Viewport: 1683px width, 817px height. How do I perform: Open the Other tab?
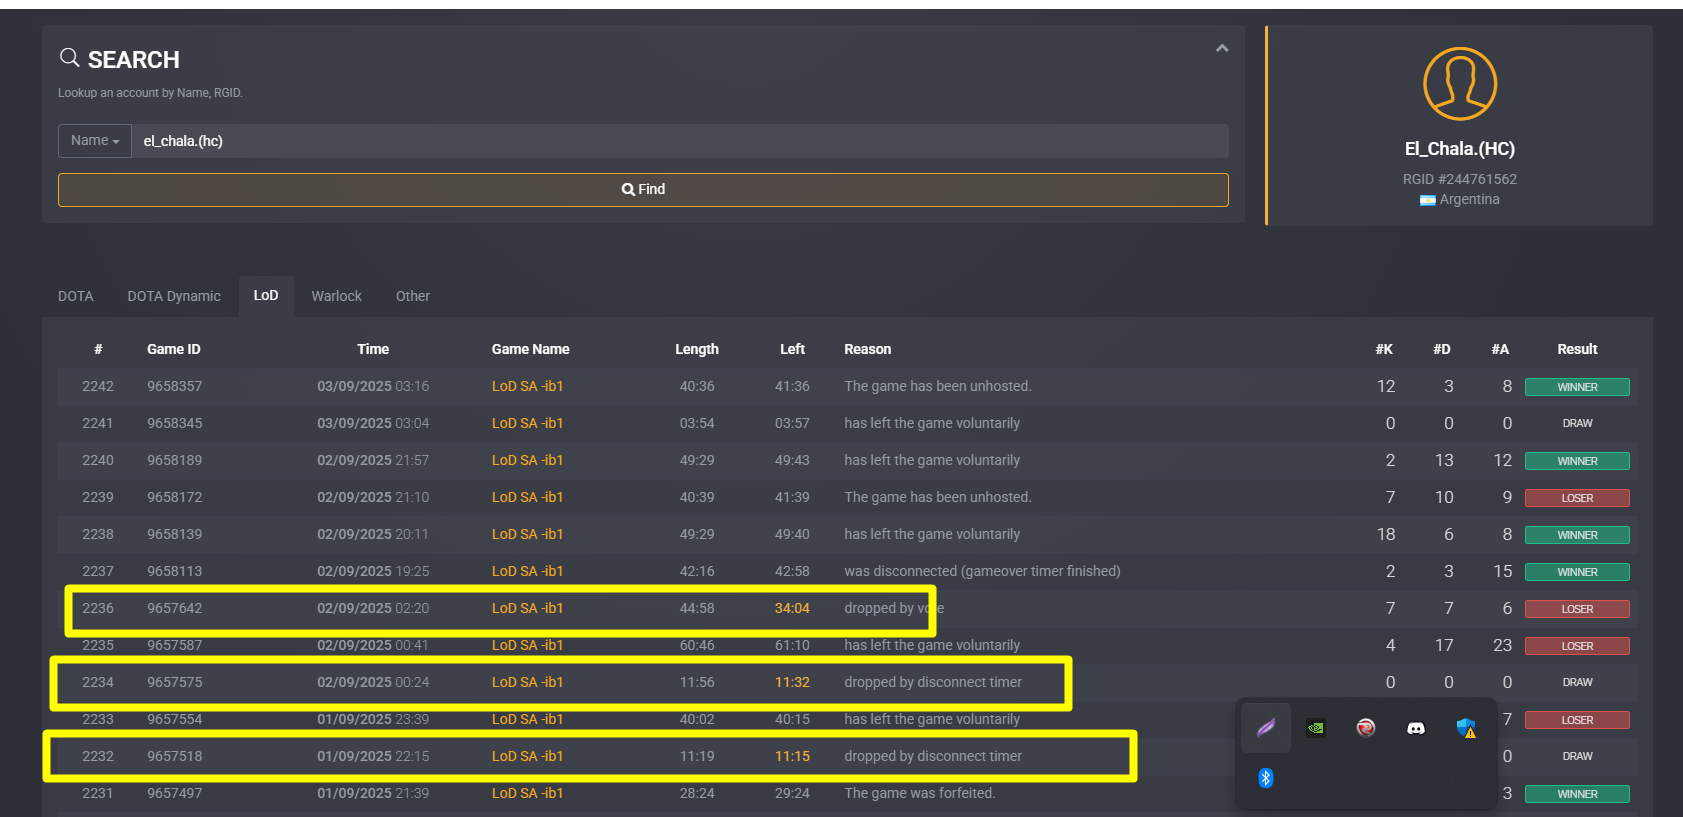(x=413, y=296)
